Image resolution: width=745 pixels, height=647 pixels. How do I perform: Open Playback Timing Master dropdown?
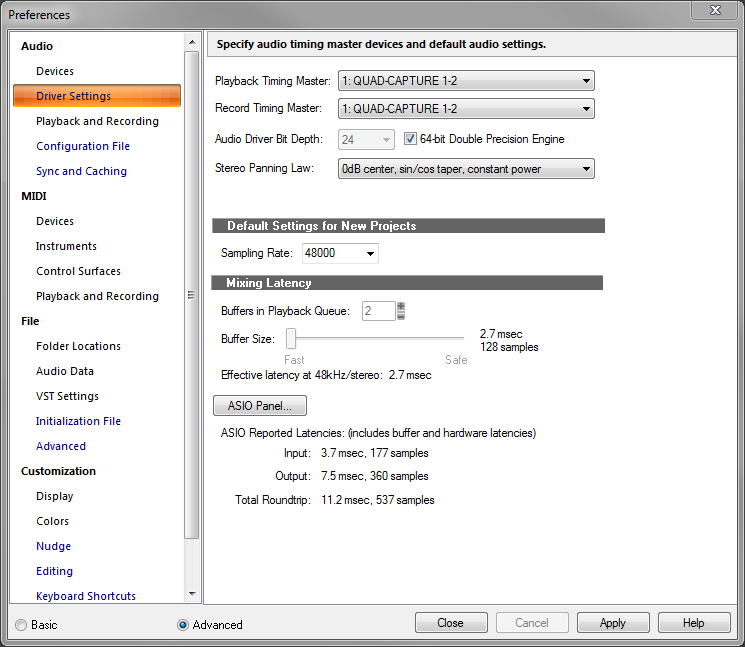click(x=466, y=81)
